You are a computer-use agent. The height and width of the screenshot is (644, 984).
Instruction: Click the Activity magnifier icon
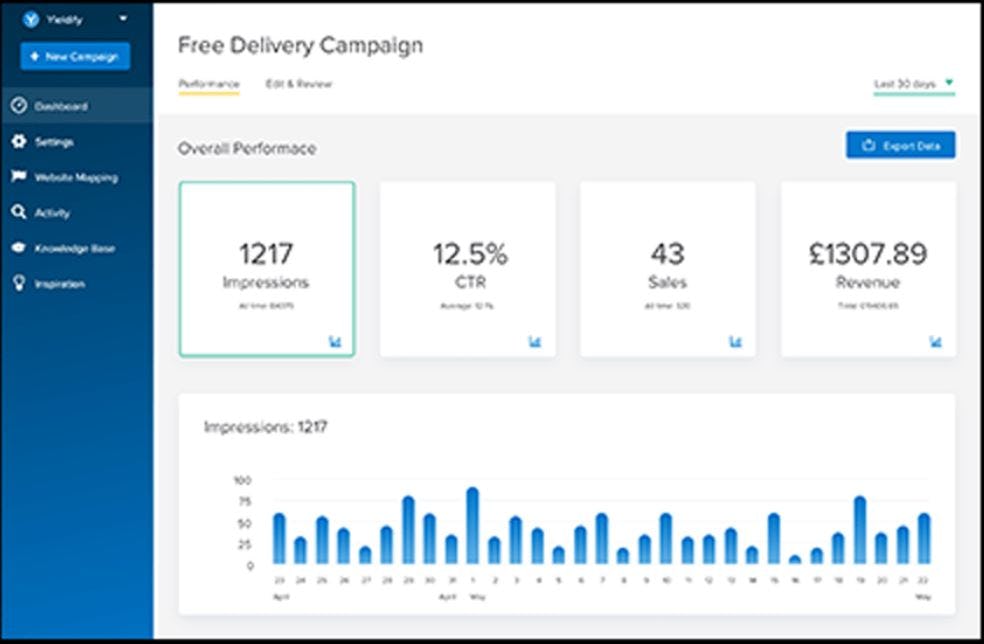tap(17, 212)
